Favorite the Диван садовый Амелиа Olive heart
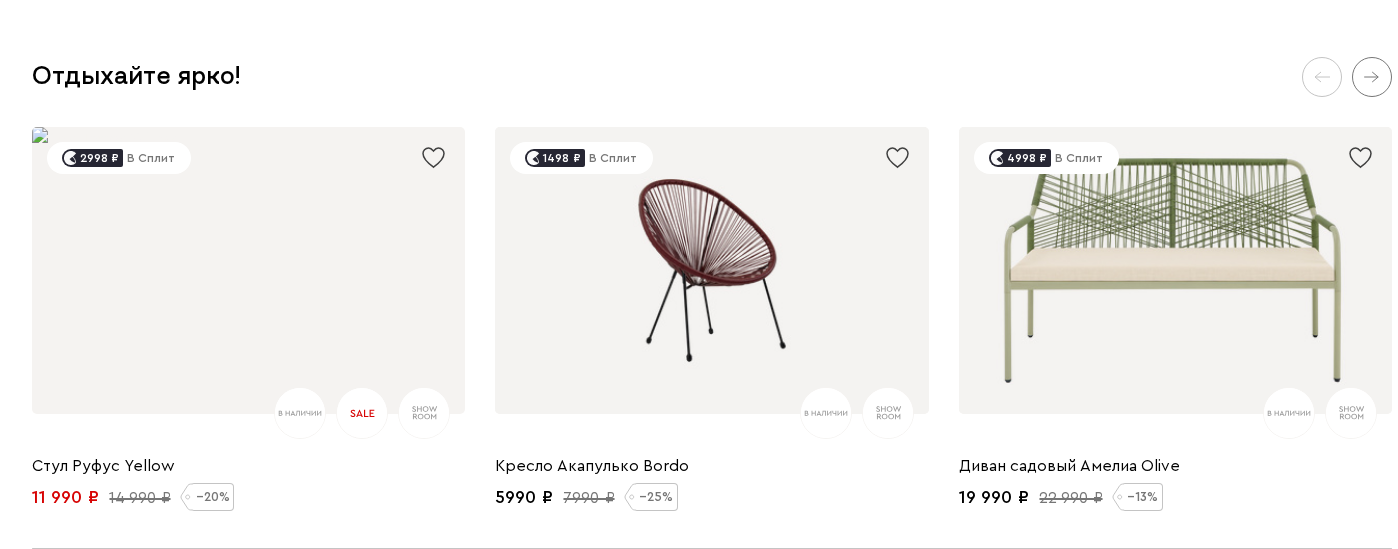Screen dimensions: 1398x549 click(1360, 157)
